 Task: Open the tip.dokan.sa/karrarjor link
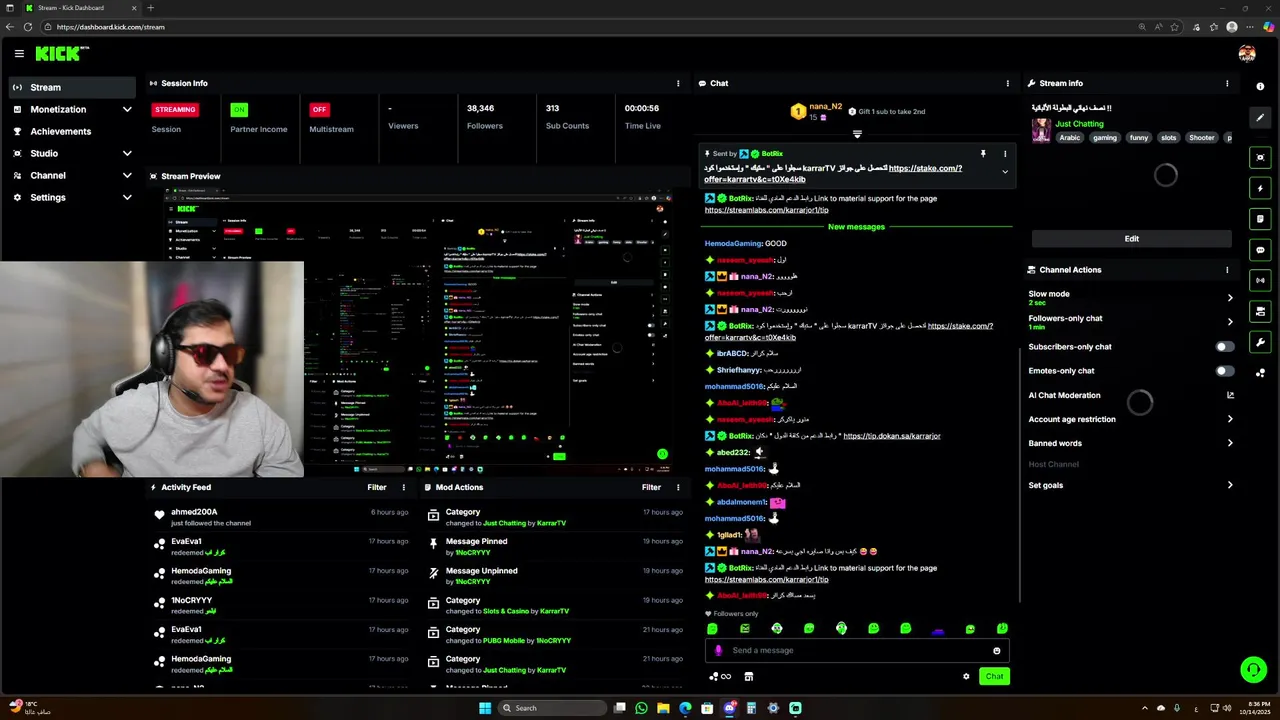[890, 436]
